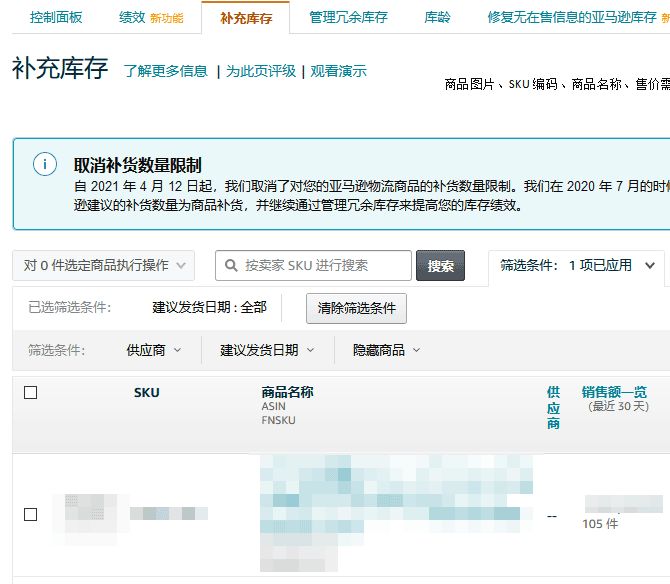The width and height of the screenshot is (670, 584).
Task: Click the 清除筛选条件 button
Action: click(356, 308)
